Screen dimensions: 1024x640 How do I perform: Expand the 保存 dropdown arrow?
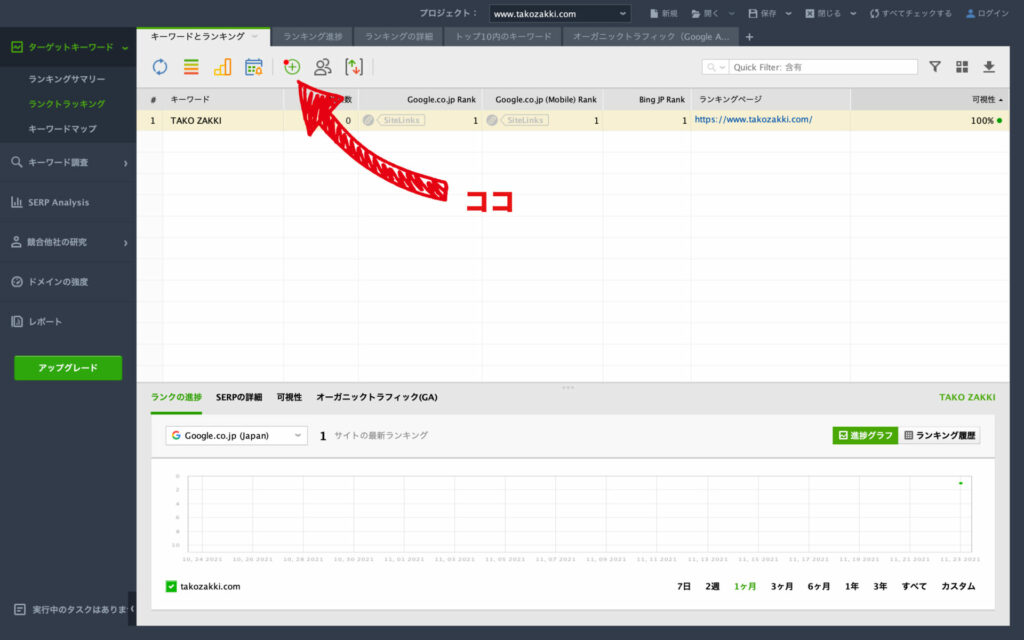click(x=788, y=14)
